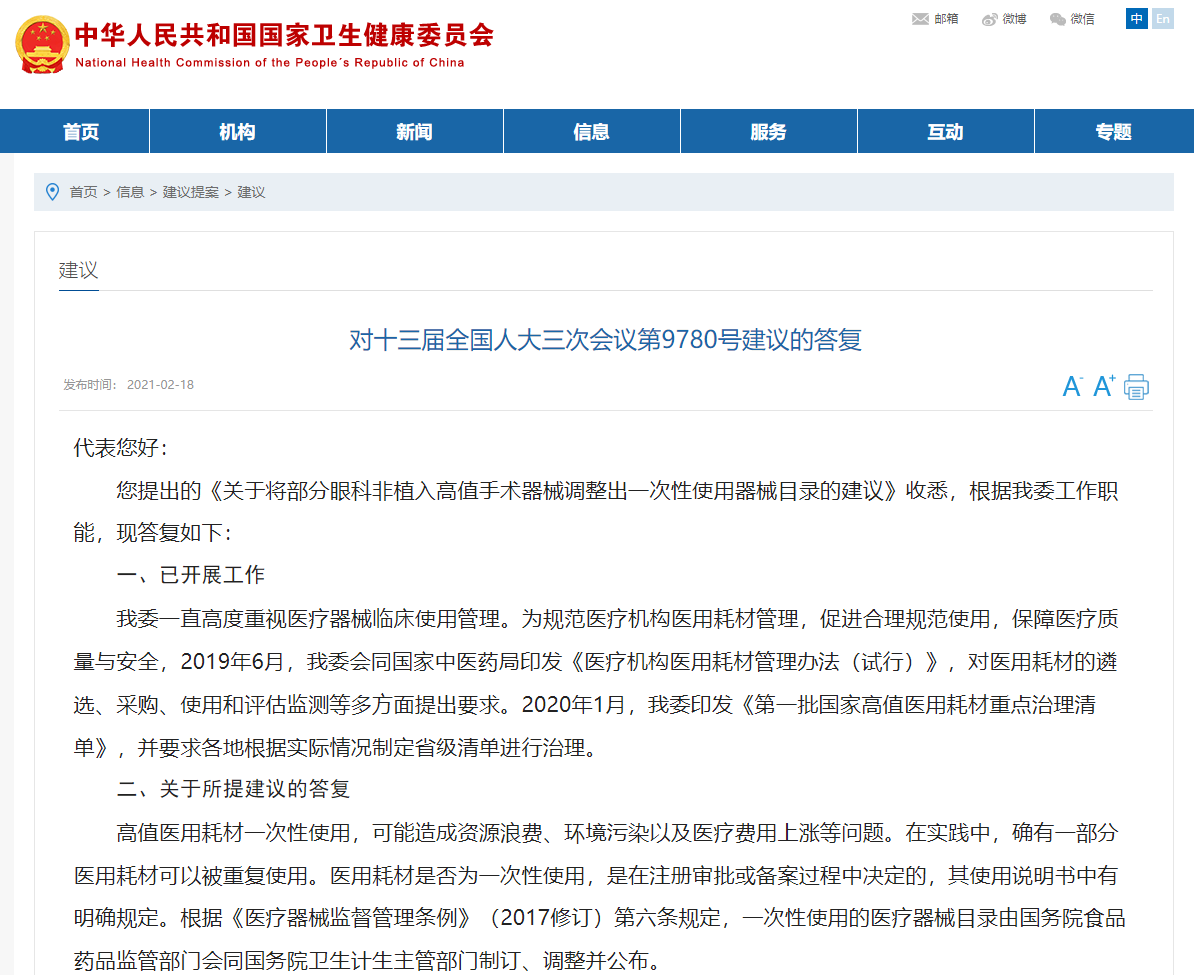Screen dimensions: 1194x975
Task: Expand the 互动 navigation dropdown
Action: pyautogui.click(x=945, y=130)
